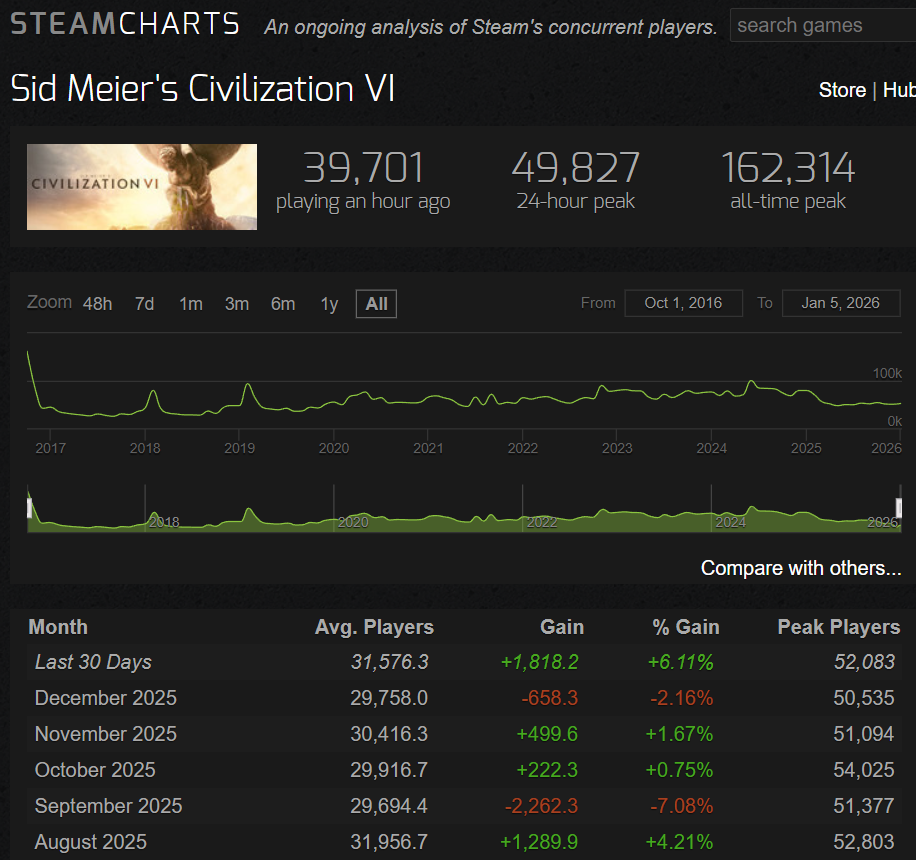This screenshot has height=860, width=916.
Task: Click the 162,314 all-time peak stat
Action: pos(788,181)
